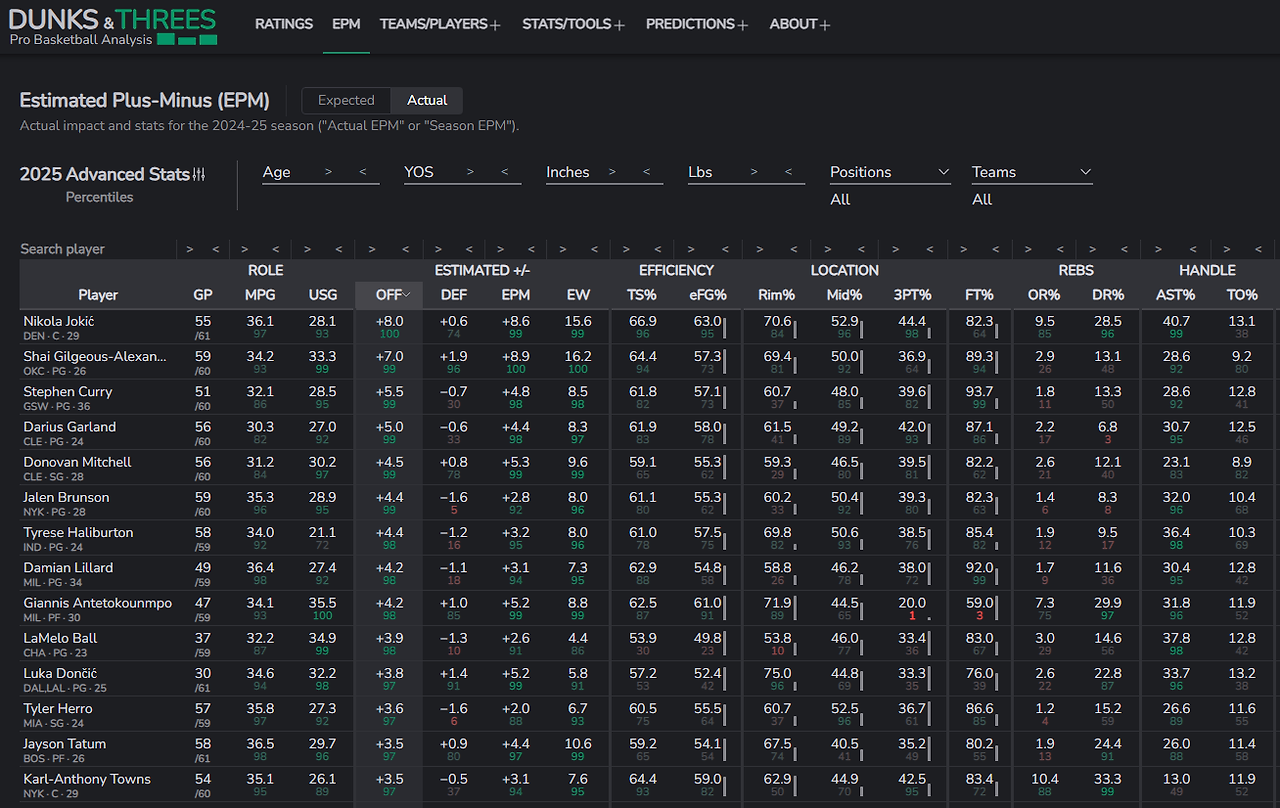This screenshot has width=1280, height=808.
Task: Switch EPM view to Actual
Action: tap(427, 100)
